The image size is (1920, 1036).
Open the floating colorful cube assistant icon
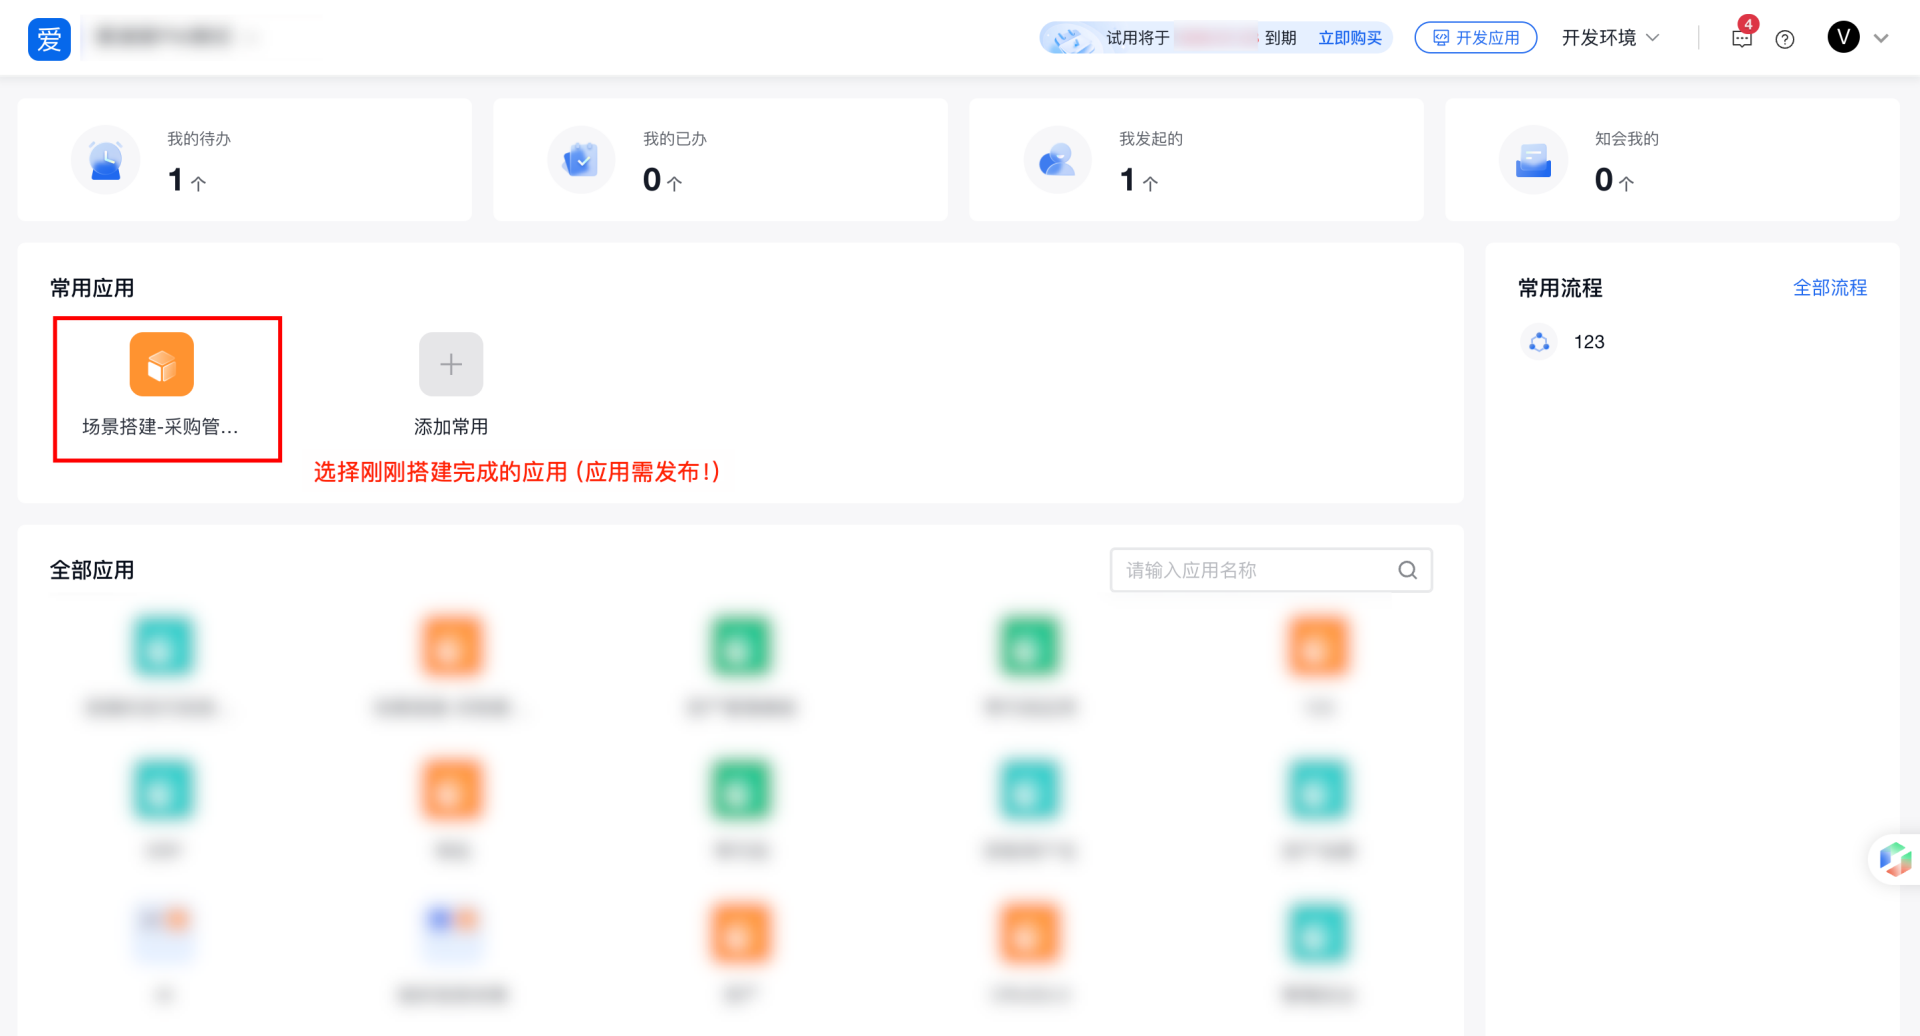click(1894, 859)
